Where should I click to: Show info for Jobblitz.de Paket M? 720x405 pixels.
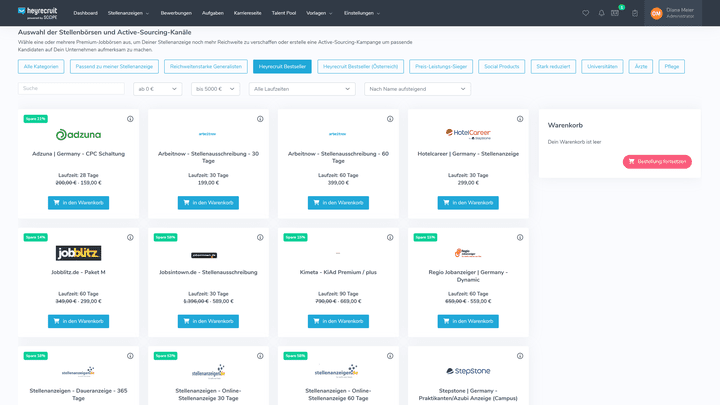point(130,237)
